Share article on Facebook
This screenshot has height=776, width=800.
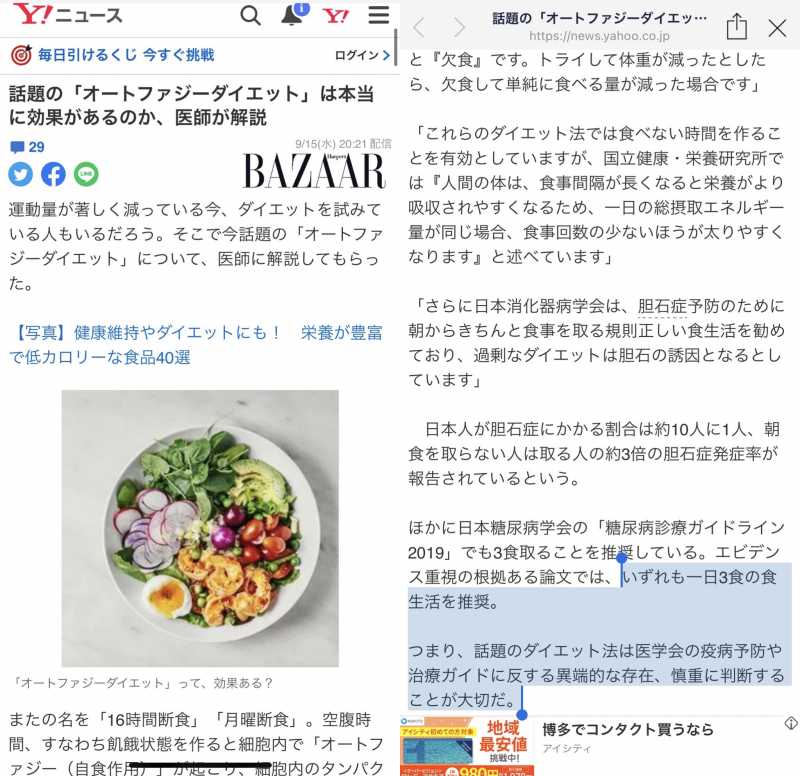point(54,174)
